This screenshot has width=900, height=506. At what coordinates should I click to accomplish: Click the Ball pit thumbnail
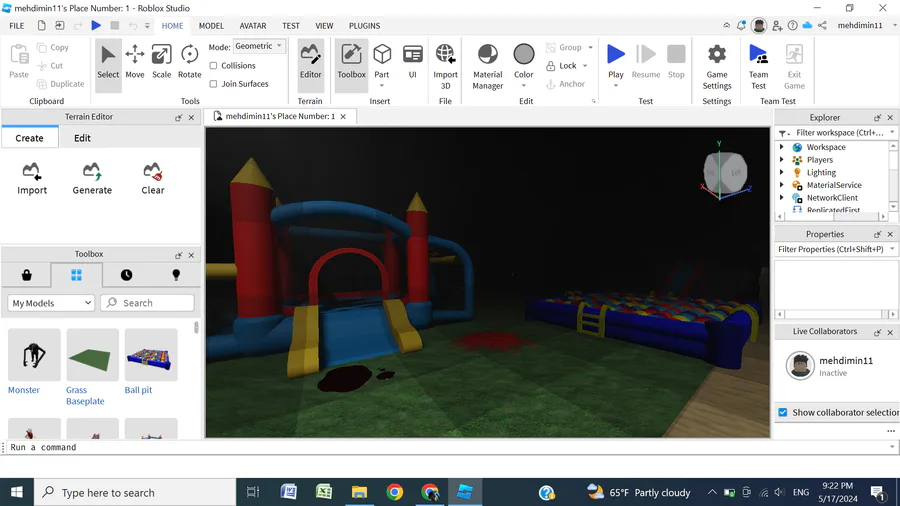[x=151, y=355]
